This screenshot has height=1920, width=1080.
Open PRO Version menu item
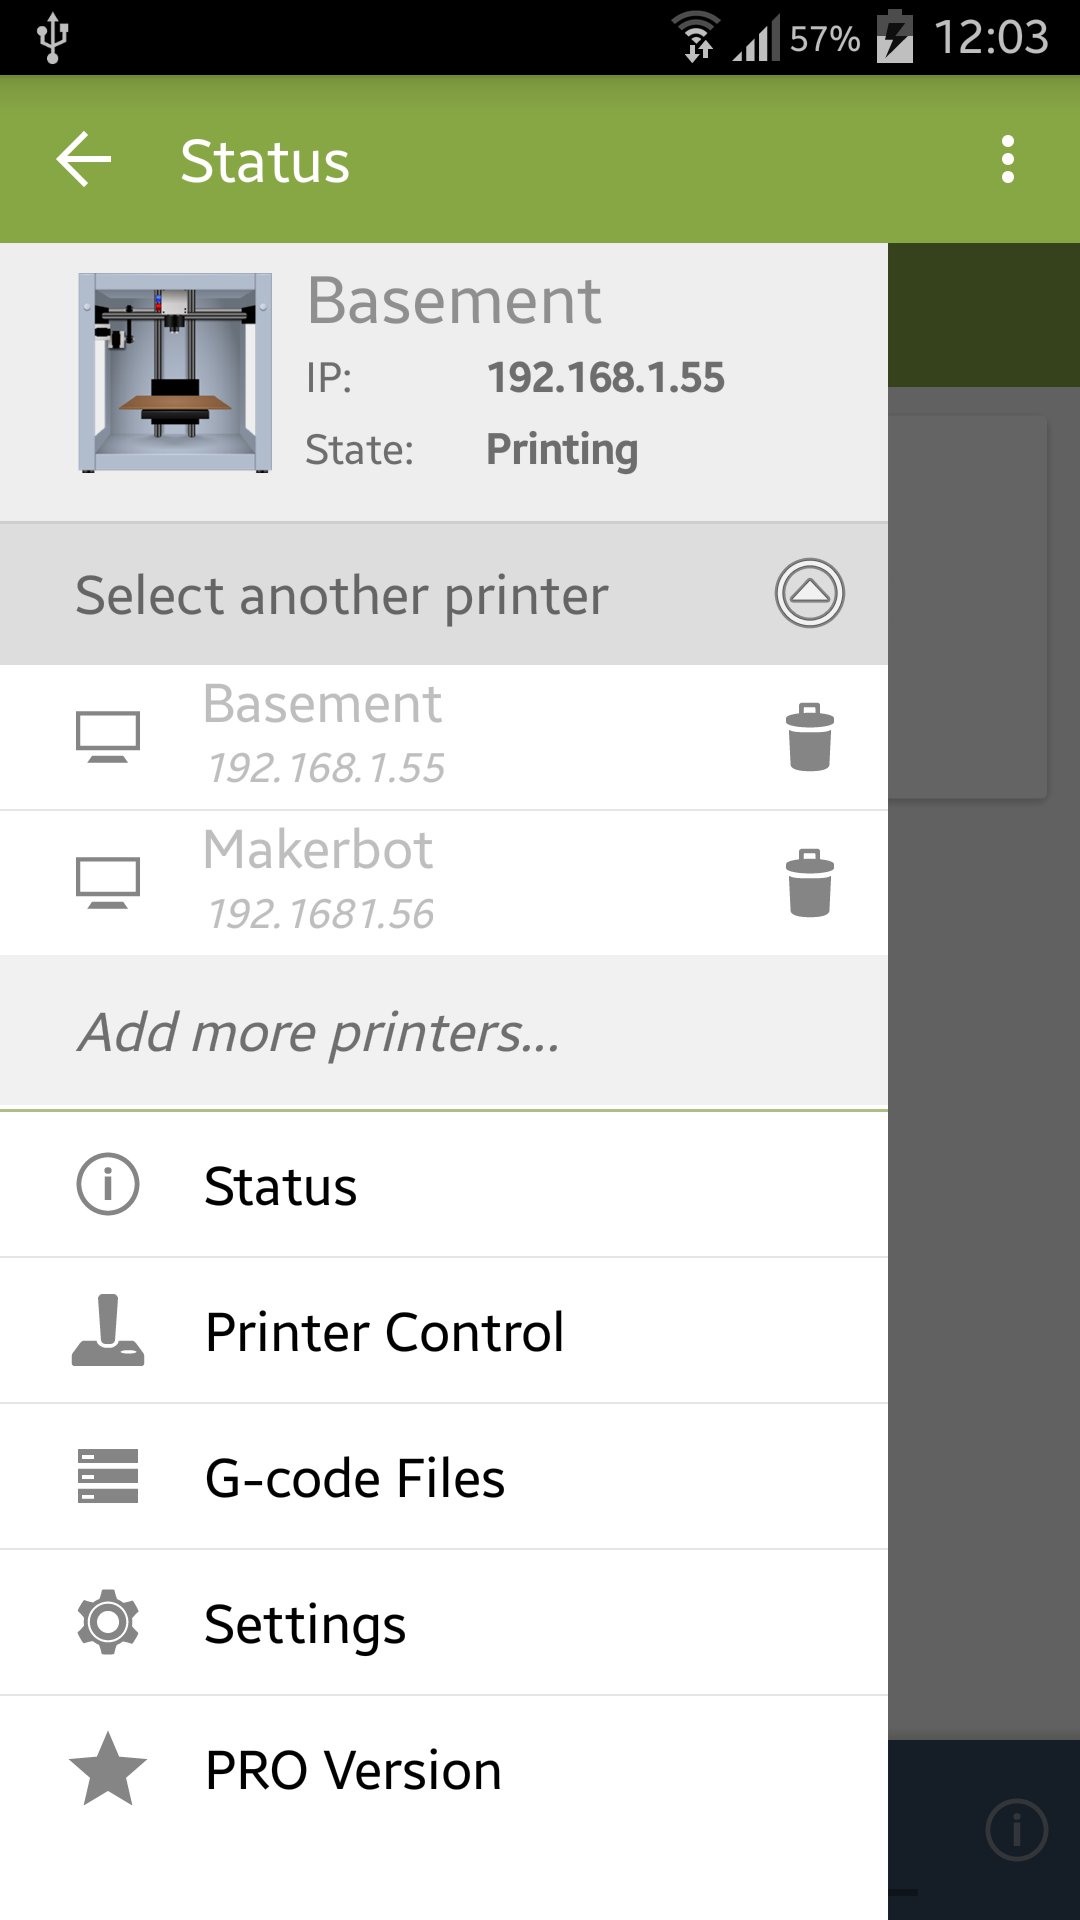tap(353, 1770)
